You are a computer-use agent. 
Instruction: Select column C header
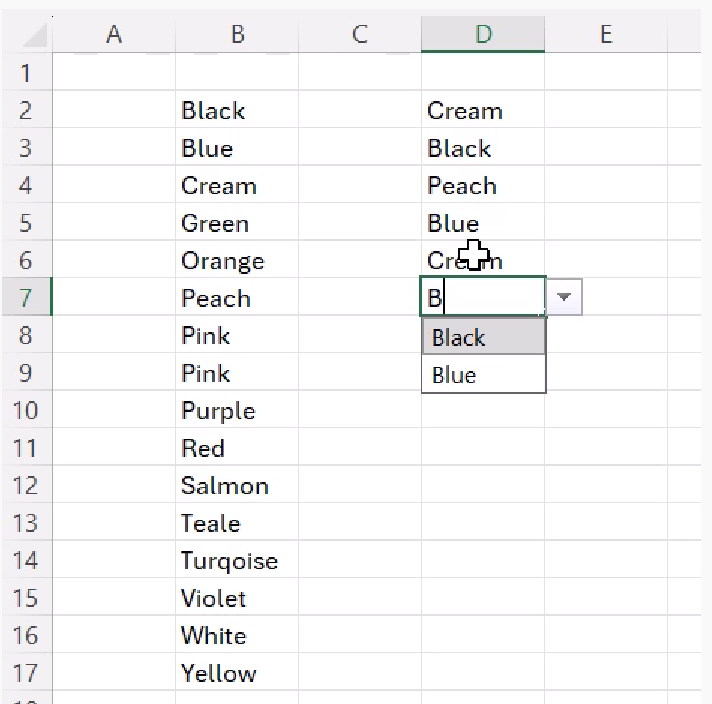pyautogui.click(x=360, y=35)
